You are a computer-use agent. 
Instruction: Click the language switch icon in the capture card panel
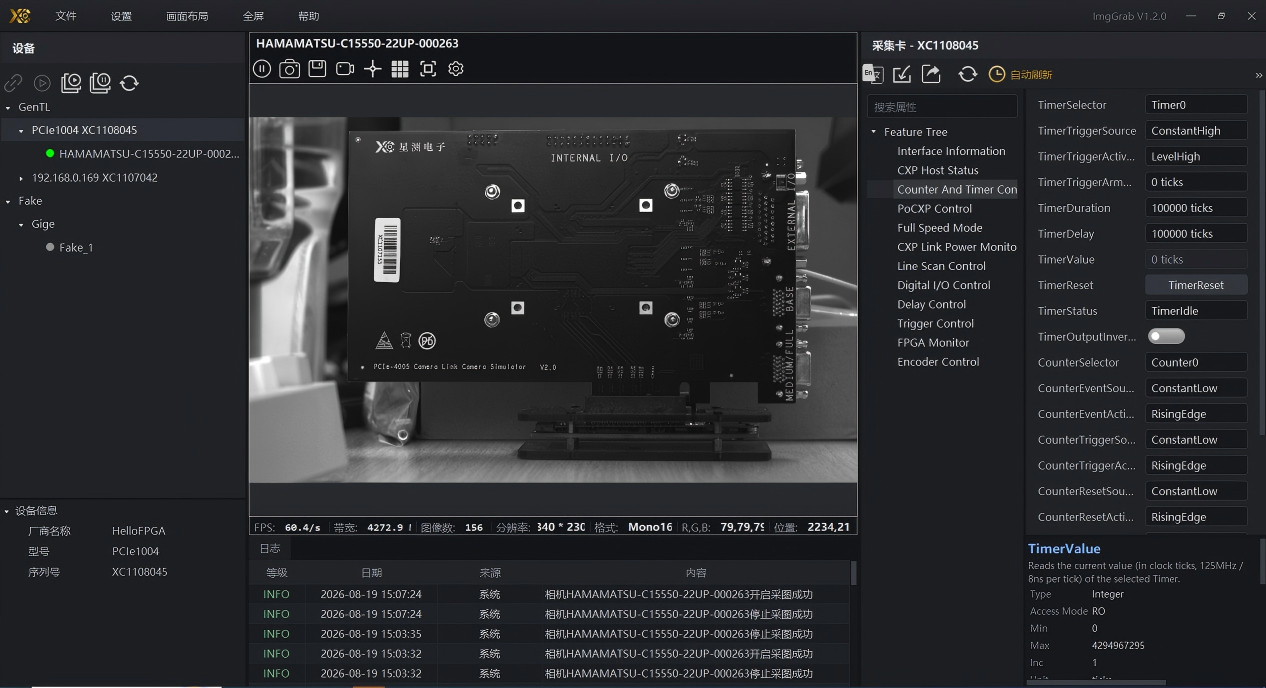point(873,74)
